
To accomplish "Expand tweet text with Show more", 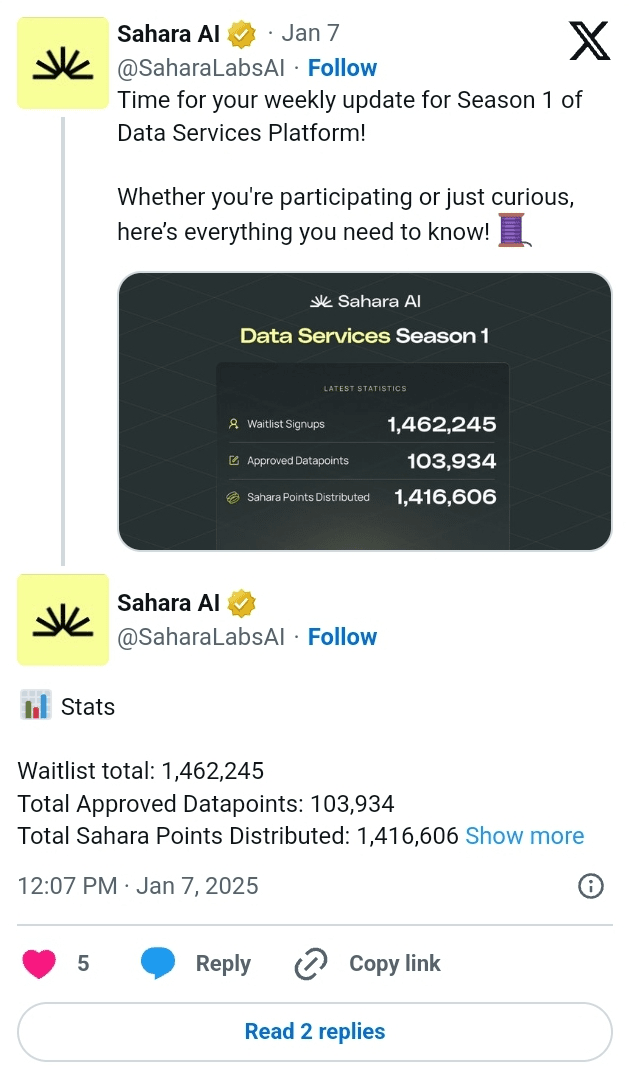I will pyautogui.click(x=524, y=836).
